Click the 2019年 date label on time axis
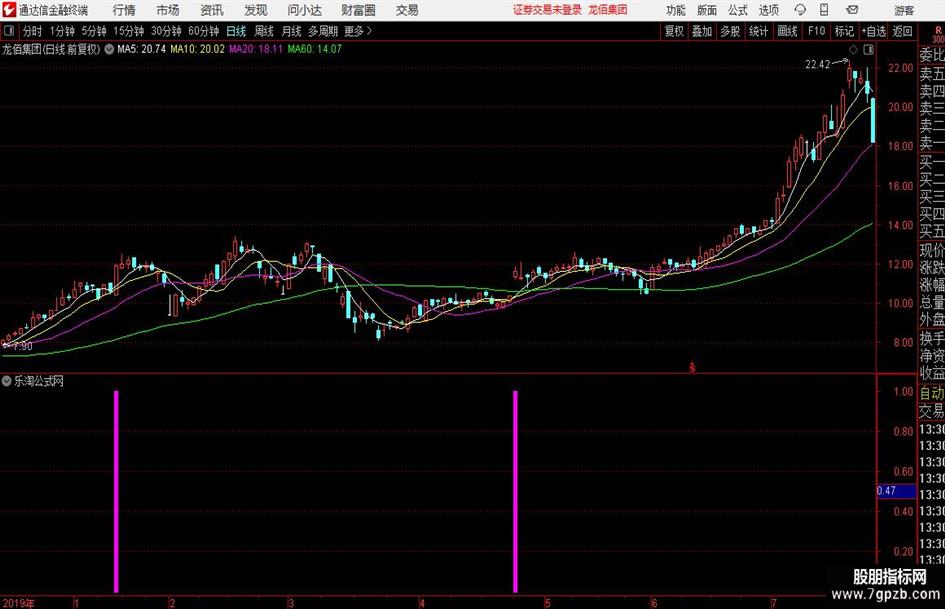Image resolution: width=945 pixels, height=609 pixels. tap(18, 603)
